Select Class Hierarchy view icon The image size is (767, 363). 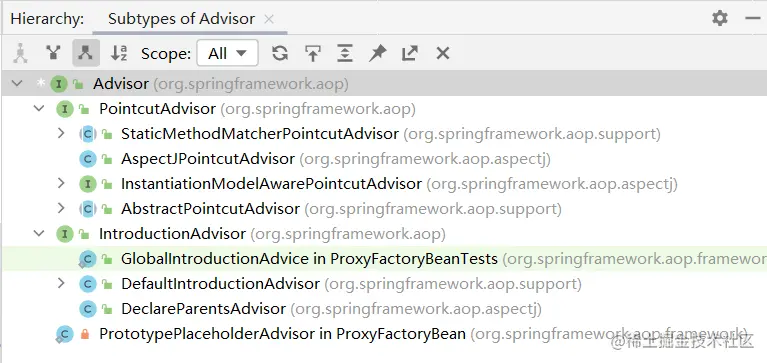coord(20,53)
